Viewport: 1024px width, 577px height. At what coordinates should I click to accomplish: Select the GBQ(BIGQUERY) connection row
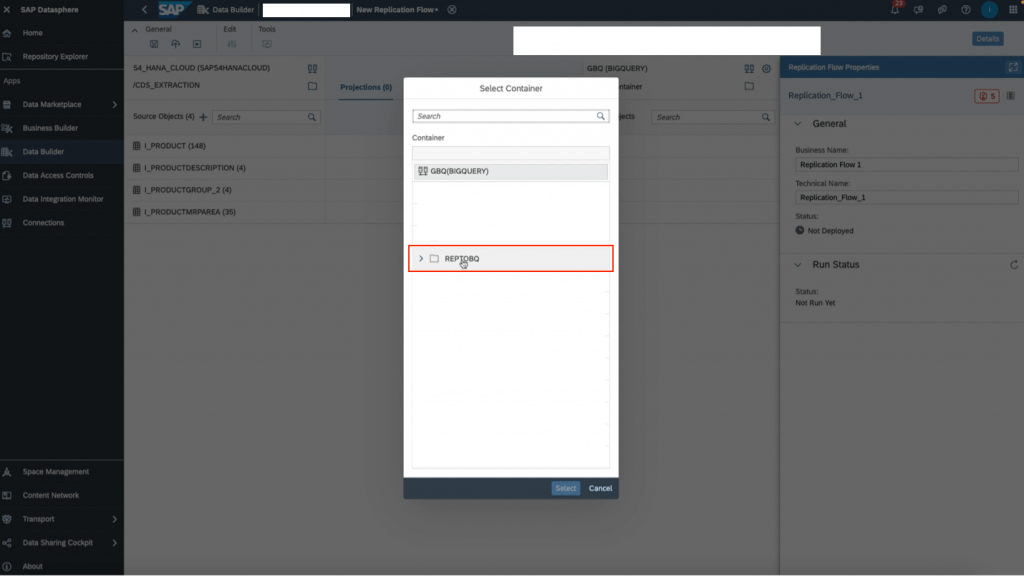click(x=511, y=172)
